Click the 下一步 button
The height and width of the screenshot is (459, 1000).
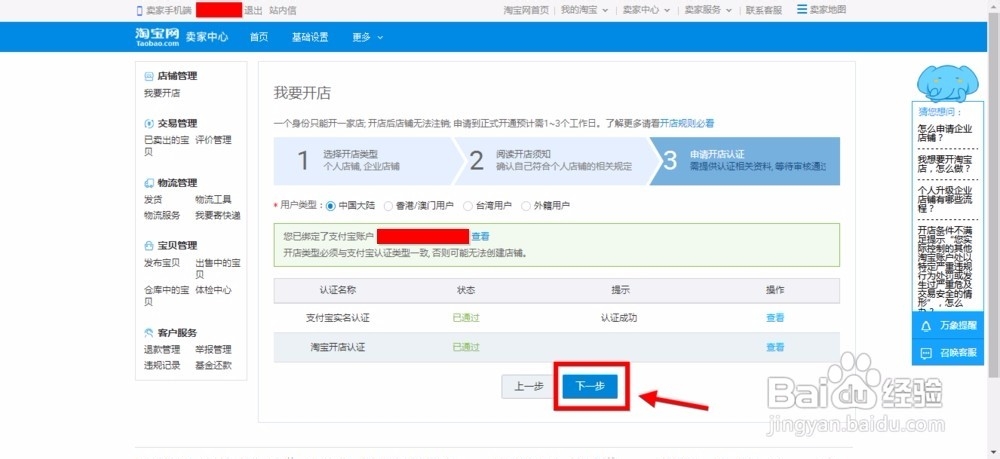click(590, 386)
